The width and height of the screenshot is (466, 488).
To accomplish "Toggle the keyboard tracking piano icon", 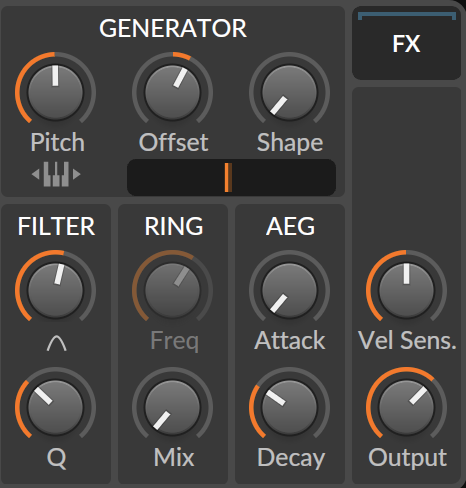I will tap(56, 174).
